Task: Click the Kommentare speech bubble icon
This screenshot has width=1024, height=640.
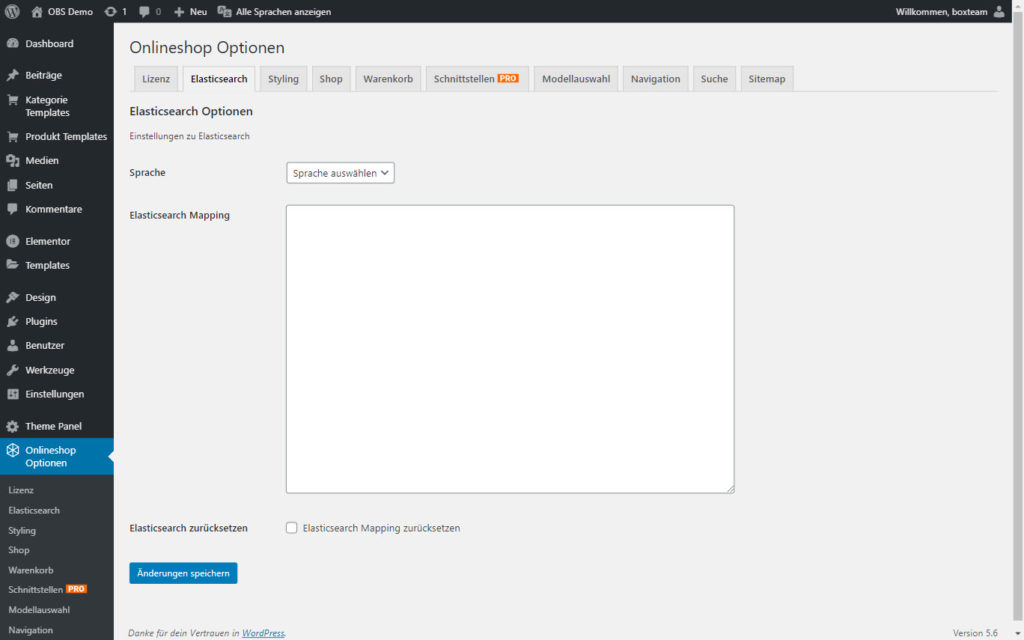Action: [x=12, y=209]
